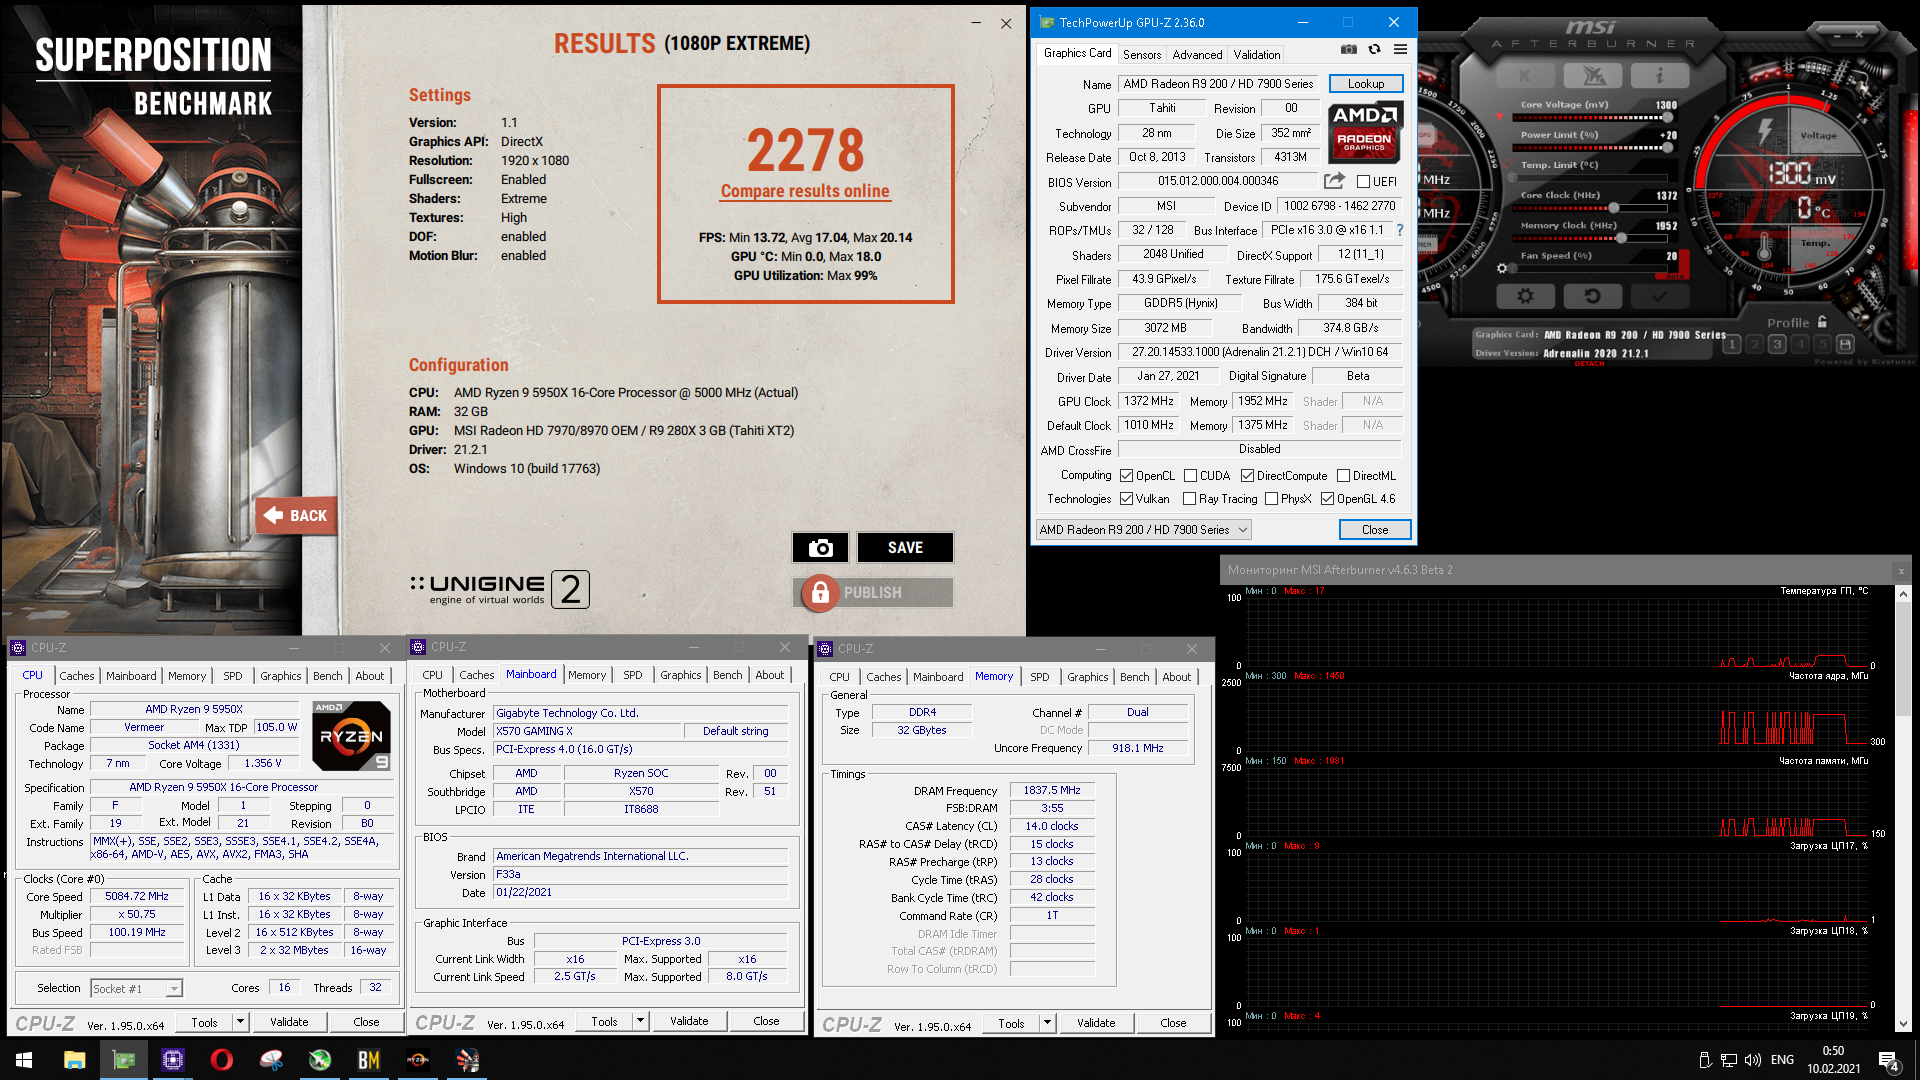Switch to the GPU-Z Advanced tab
1920x1080 pixels.
[1197, 55]
